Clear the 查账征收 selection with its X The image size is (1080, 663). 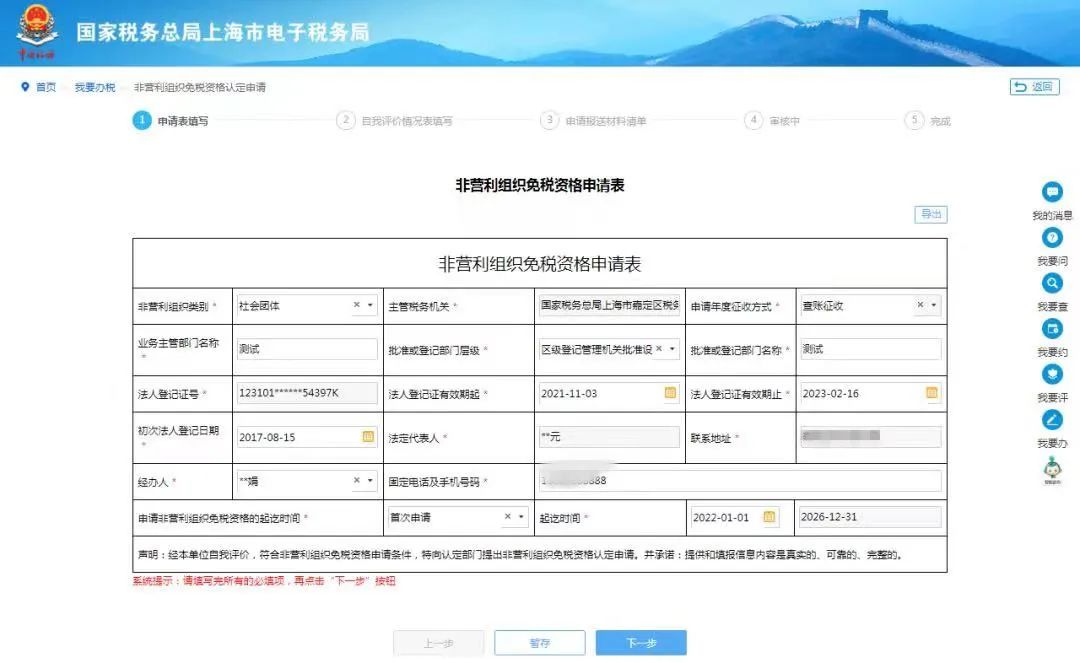[x=920, y=304]
